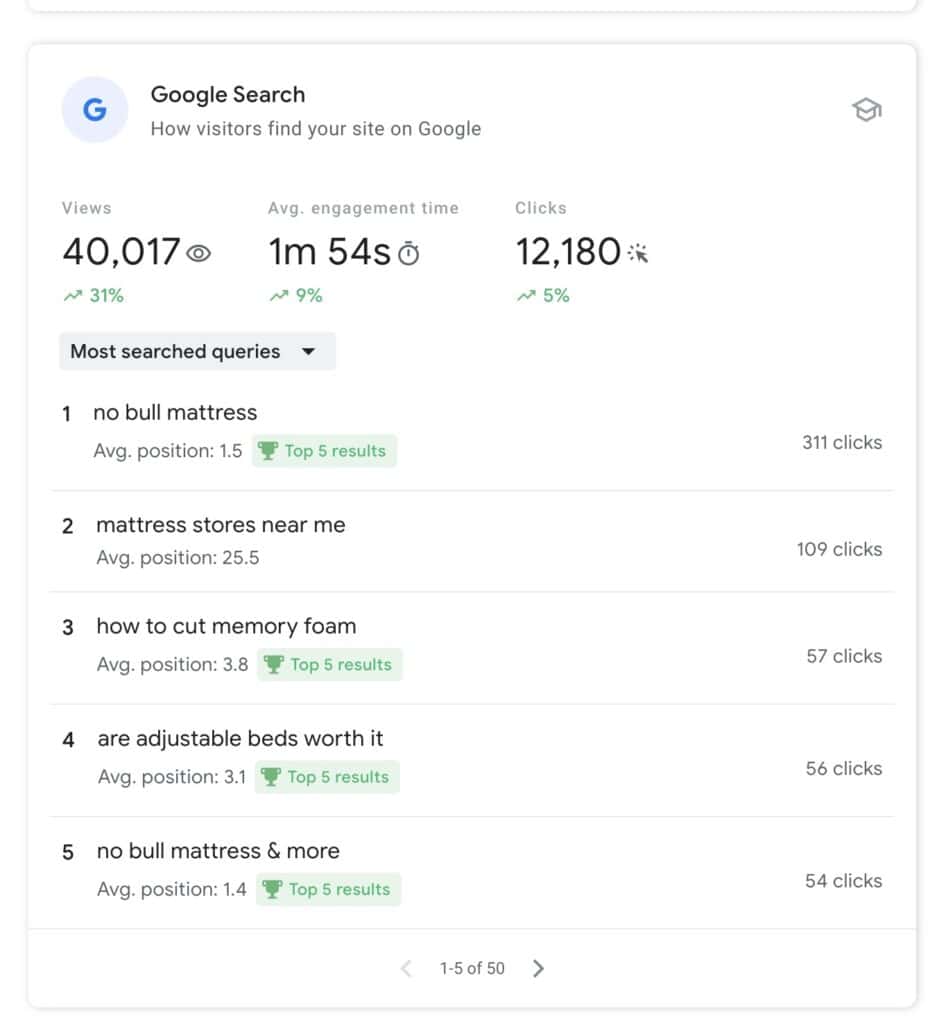Select the mattress stores near me query
Viewport: 946px width, 1024px height.
(x=221, y=525)
